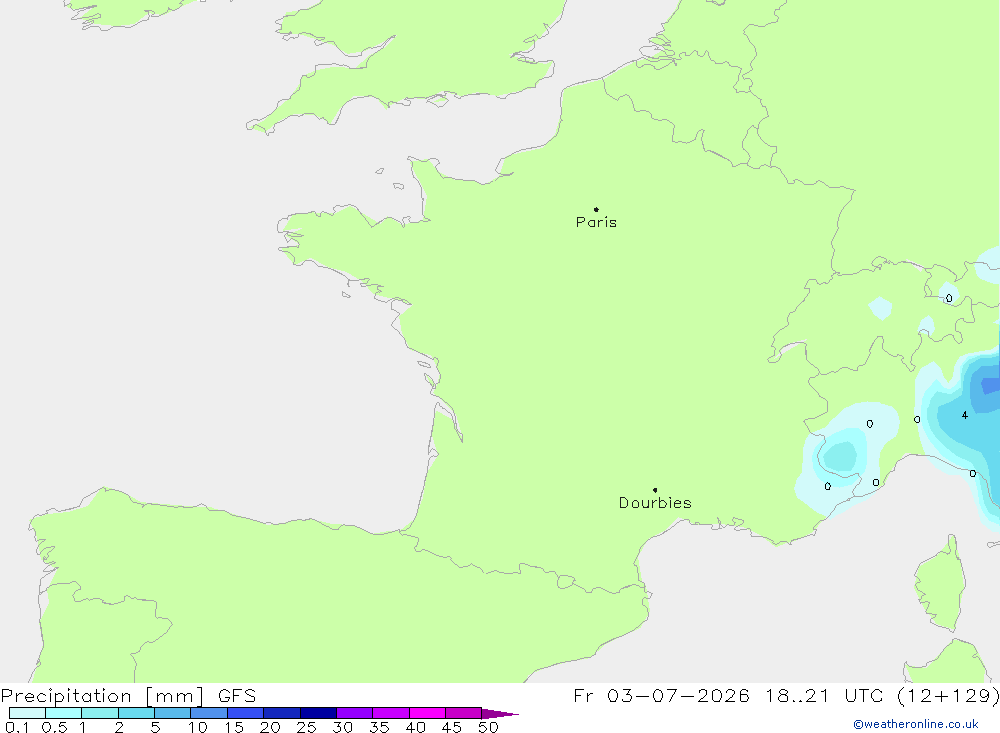Click the '(12+129)' forecast run text
The height and width of the screenshot is (733, 1000).
pos(948,696)
